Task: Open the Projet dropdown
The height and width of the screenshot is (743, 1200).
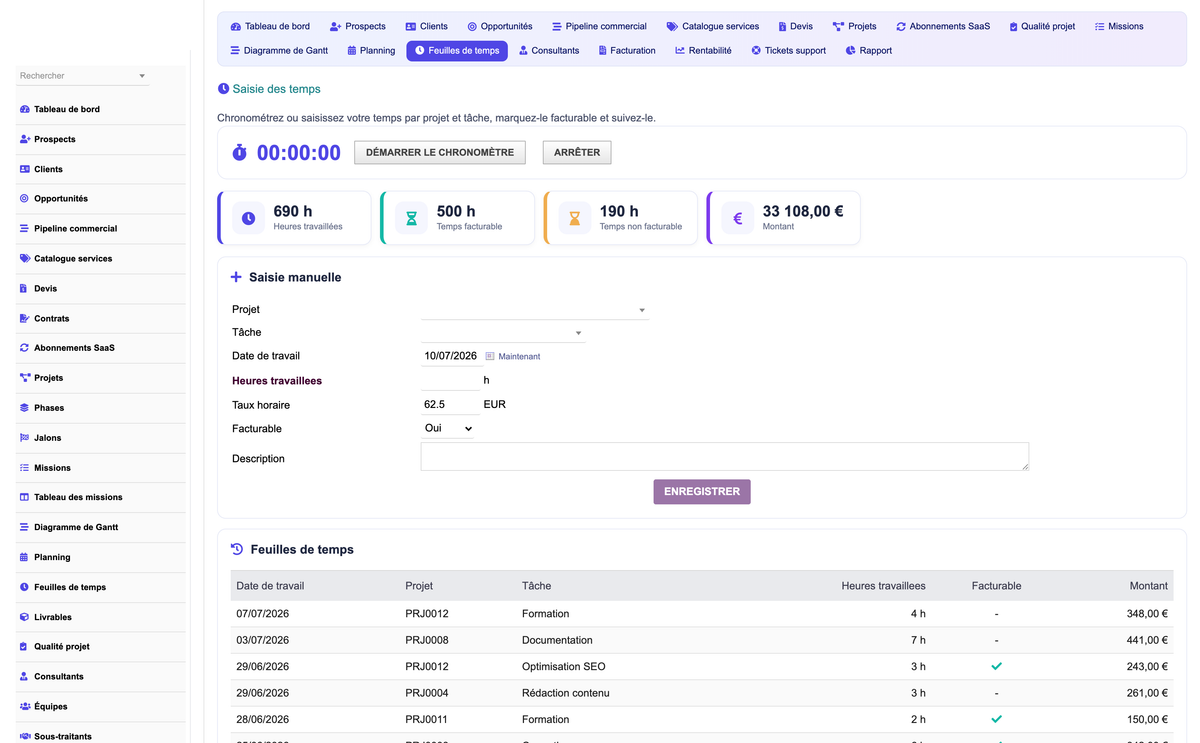Action: pos(535,310)
